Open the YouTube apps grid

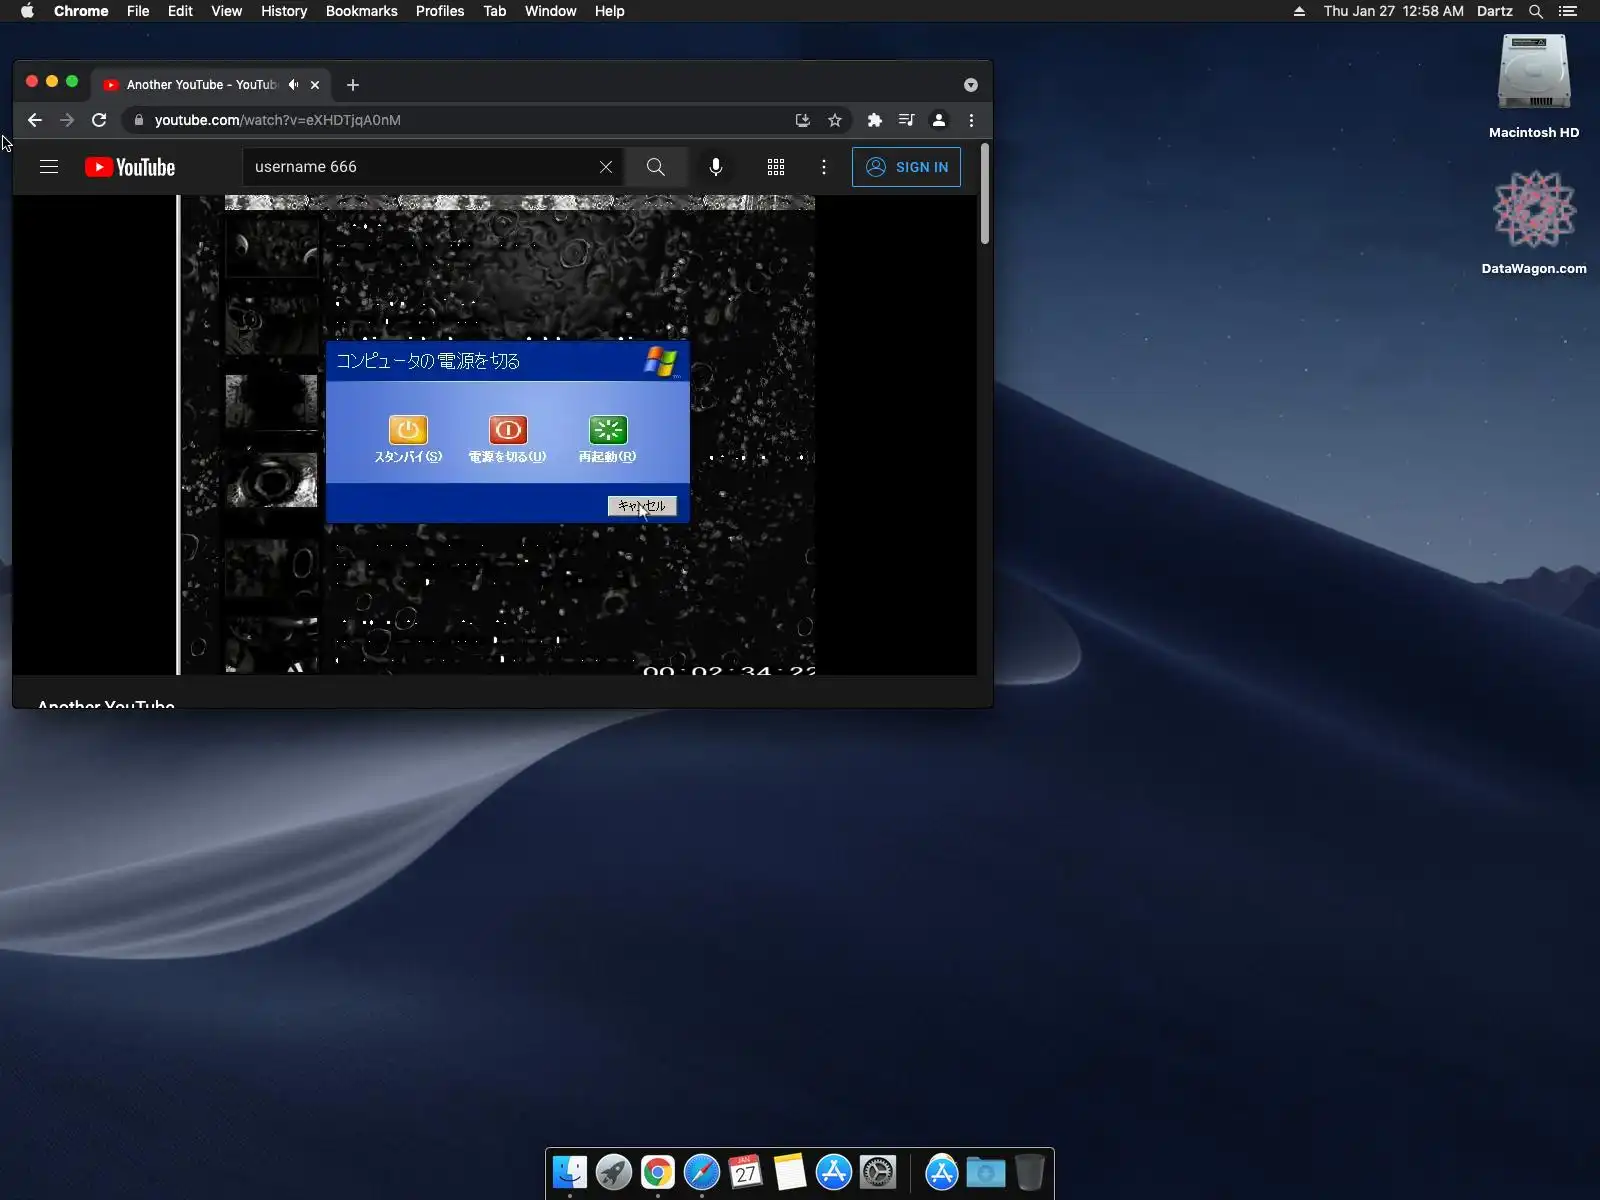776,167
